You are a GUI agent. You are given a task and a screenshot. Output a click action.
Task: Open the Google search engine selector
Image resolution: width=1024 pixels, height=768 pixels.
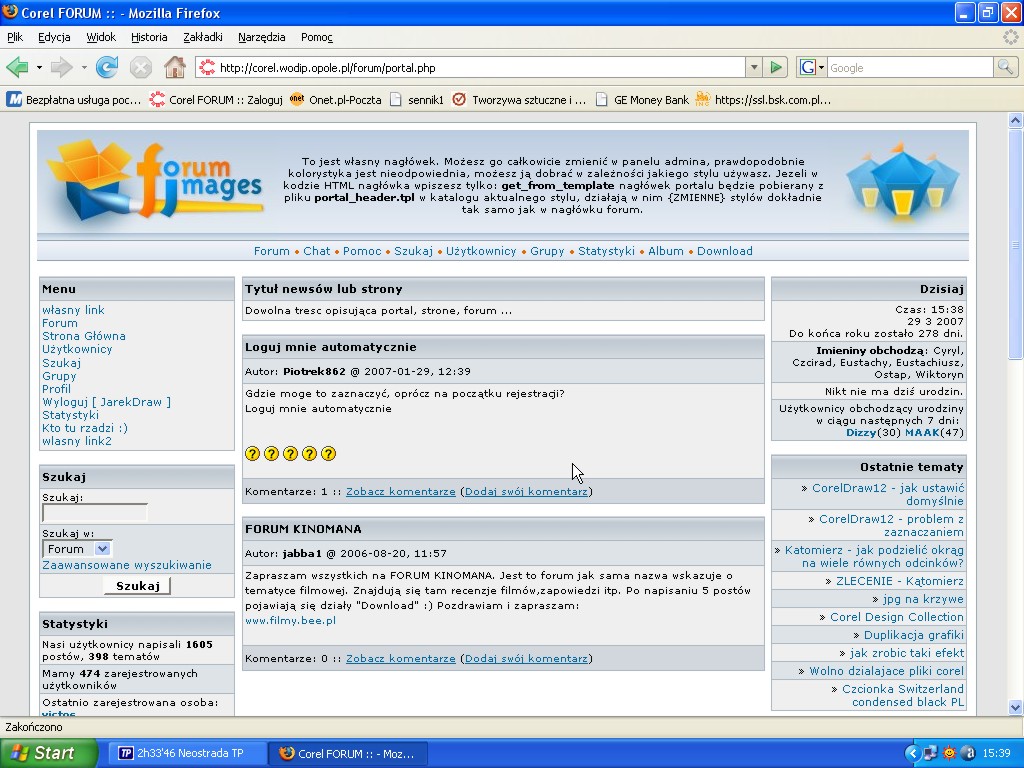pyautogui.click(x=812, y=67)
